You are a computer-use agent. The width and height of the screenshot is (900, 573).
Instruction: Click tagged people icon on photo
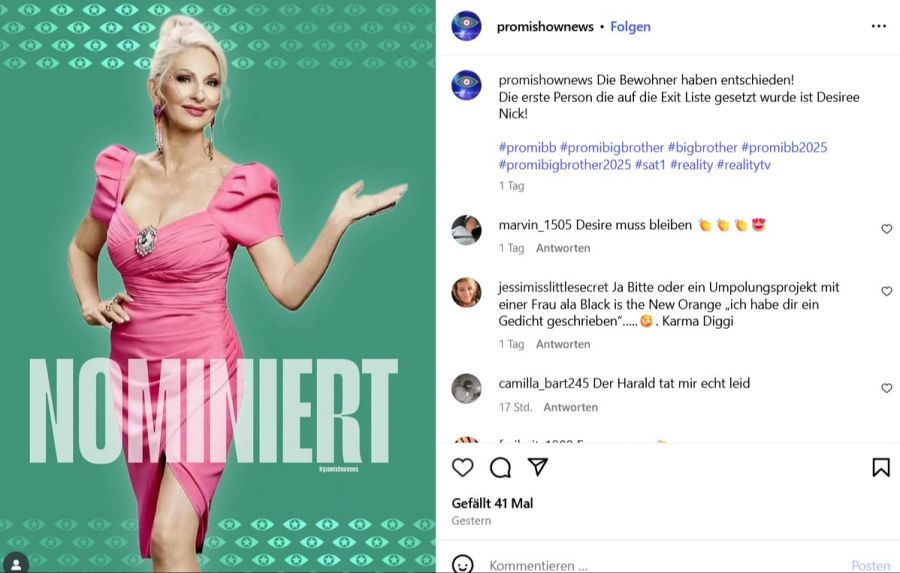15,564
